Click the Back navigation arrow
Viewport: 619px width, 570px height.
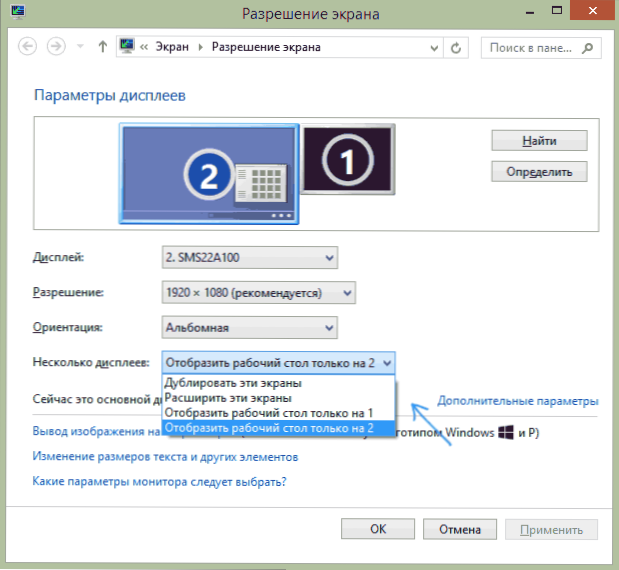tap(28, 47)
